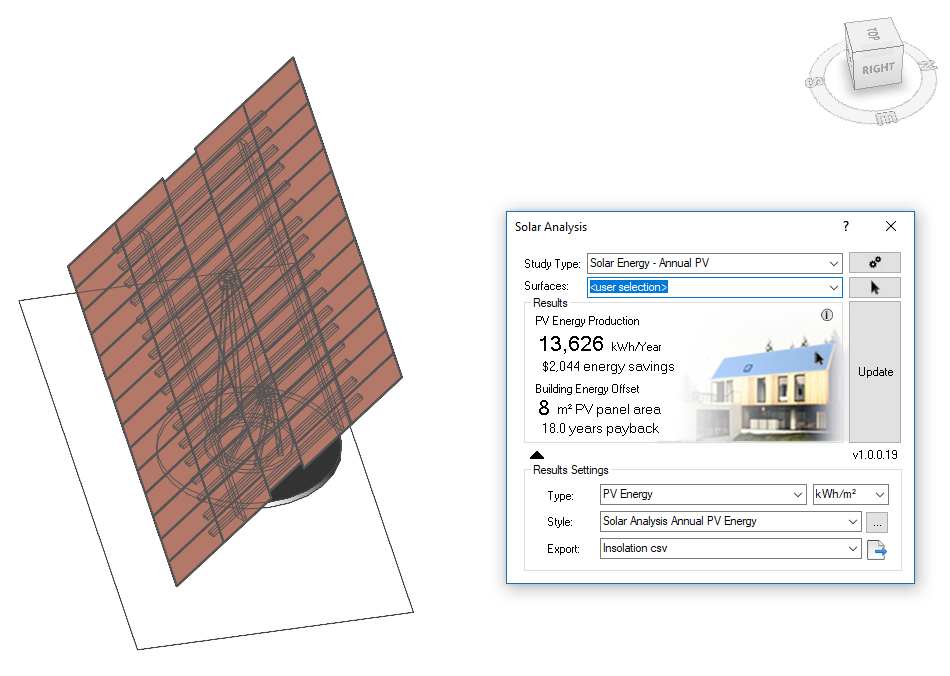Open the Export Insolation csv dropdown
This screenshot has width=950, height=676.
pos(730,549)
